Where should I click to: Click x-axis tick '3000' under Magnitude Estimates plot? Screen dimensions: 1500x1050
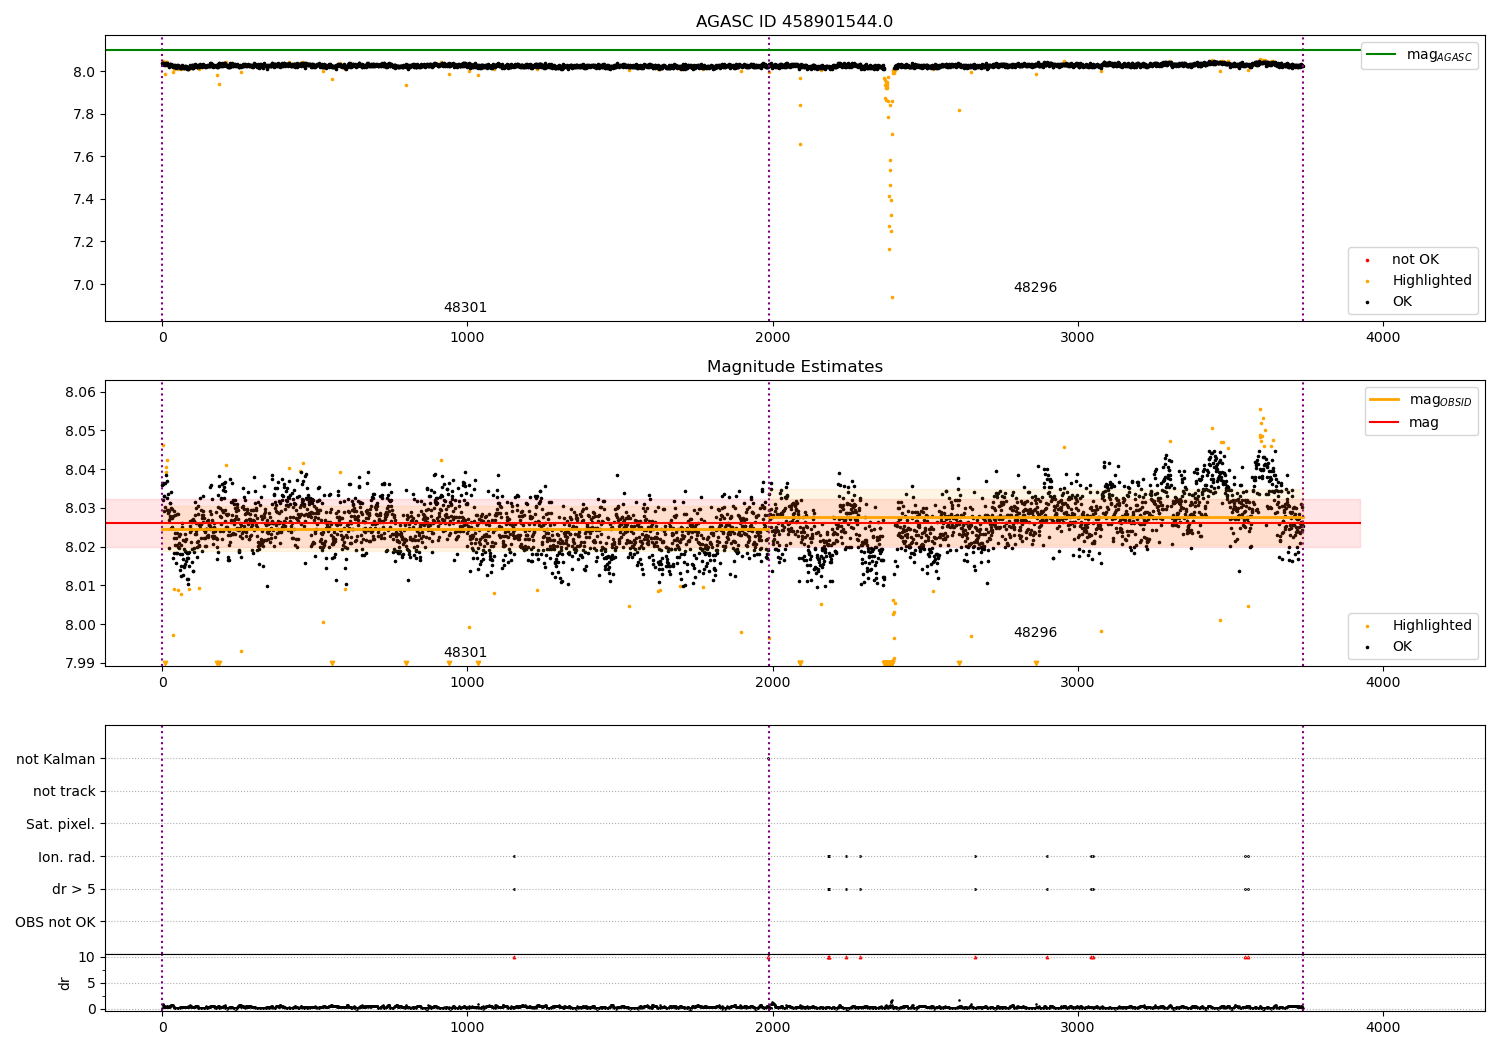click(1078, 683)
